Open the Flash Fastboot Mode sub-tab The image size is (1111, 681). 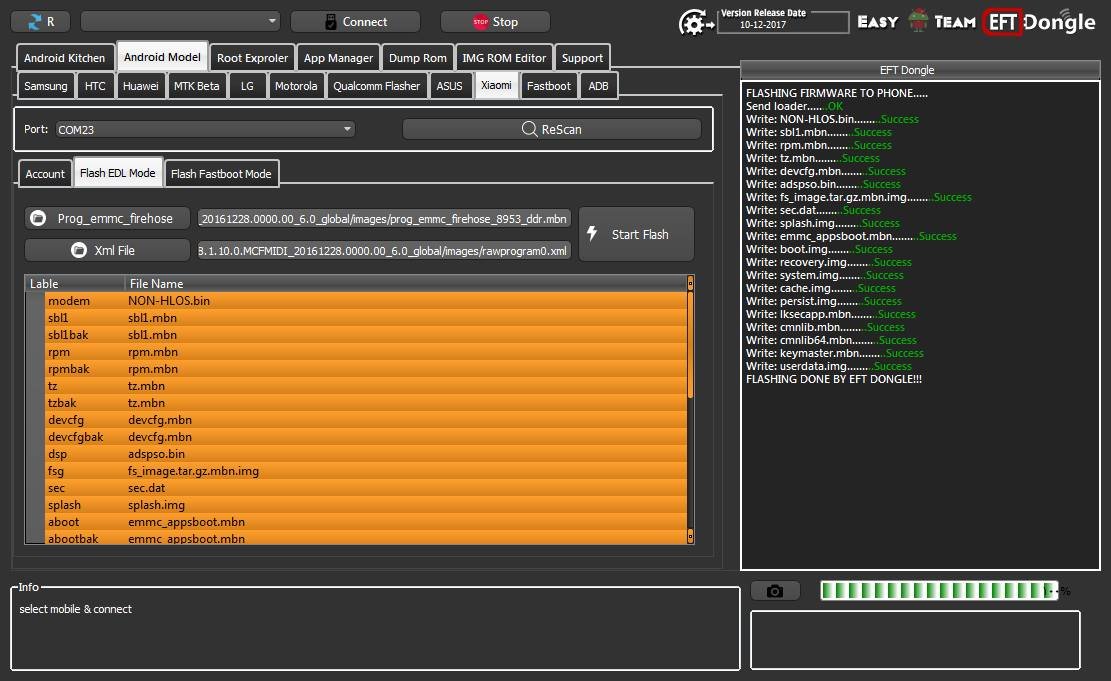pyautogui.click(x=221, y=174)
